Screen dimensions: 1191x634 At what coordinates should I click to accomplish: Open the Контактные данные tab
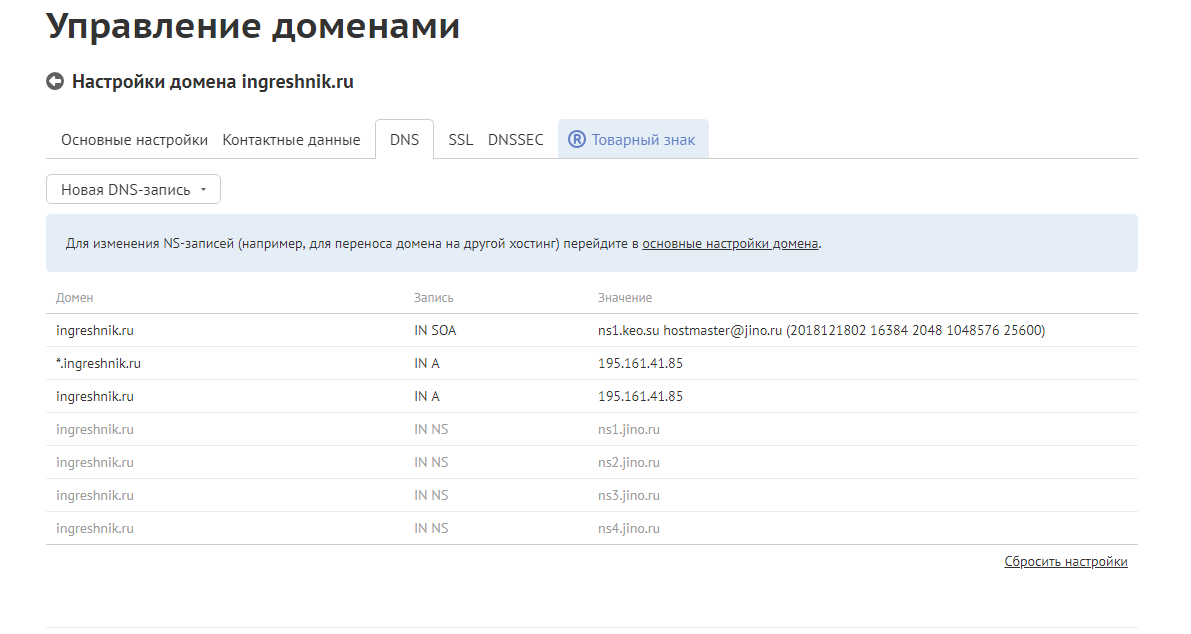(x=291, y=140)
